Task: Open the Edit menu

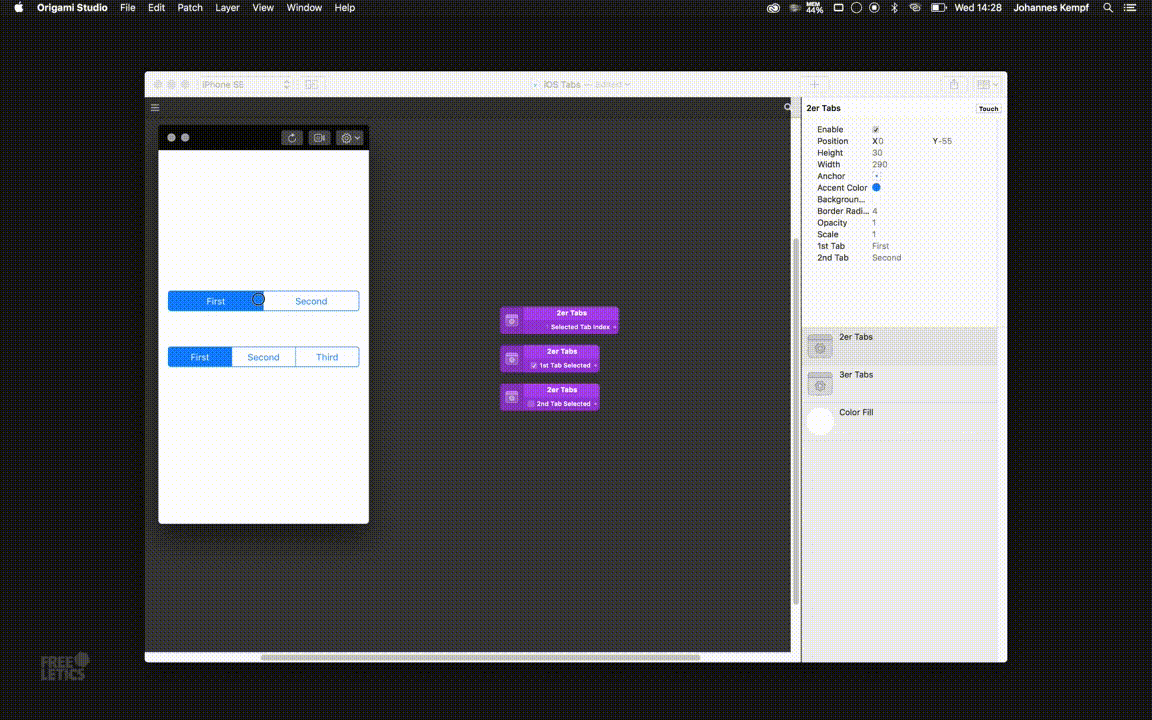Action: (x=156, y=7)
